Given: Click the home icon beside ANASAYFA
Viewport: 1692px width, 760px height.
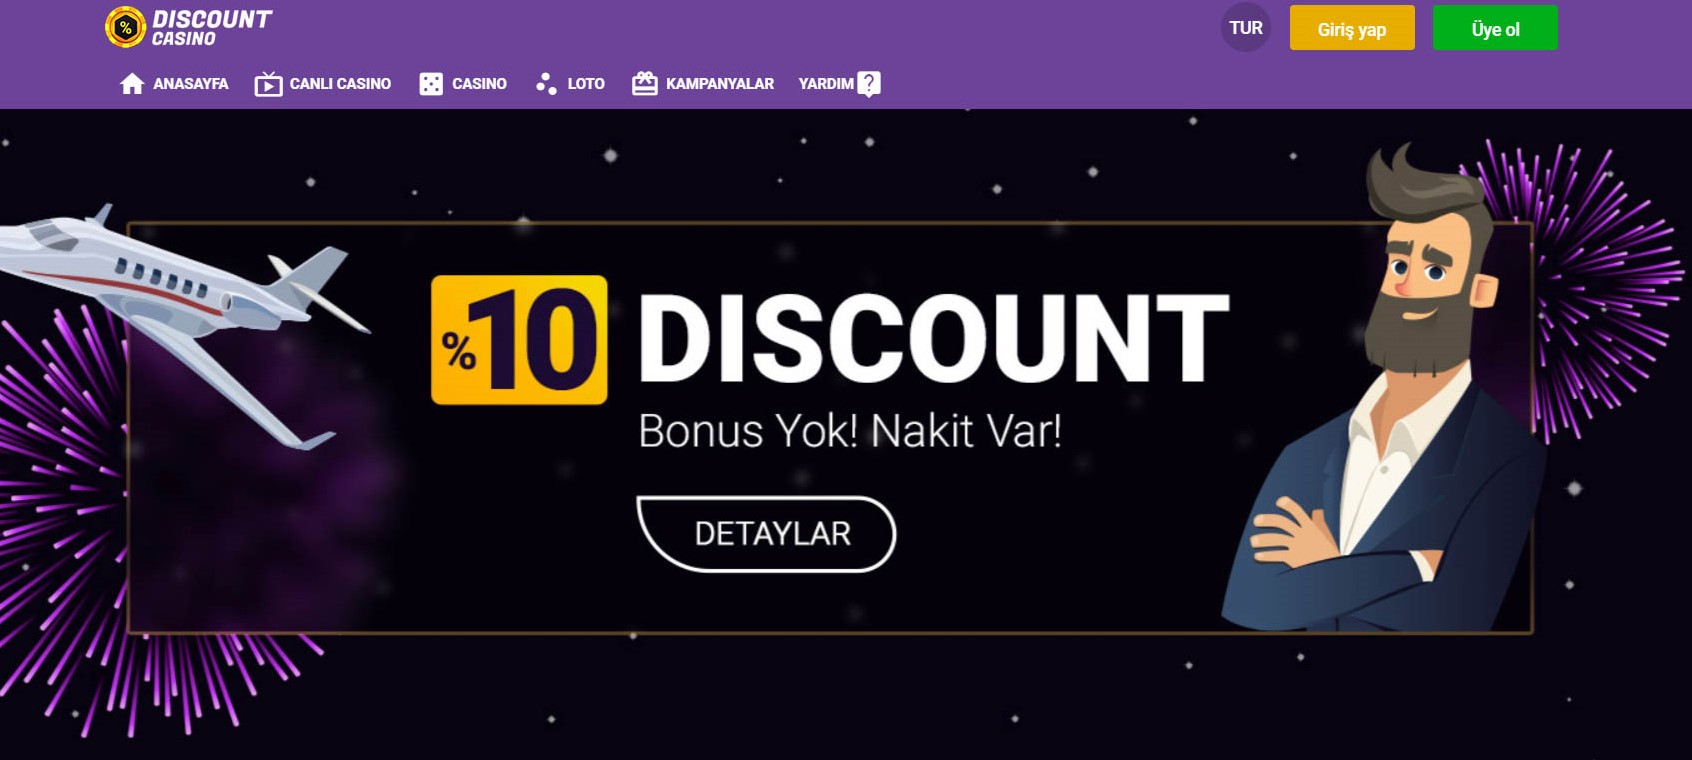Looking at the screenshot, I should (132, 84).
